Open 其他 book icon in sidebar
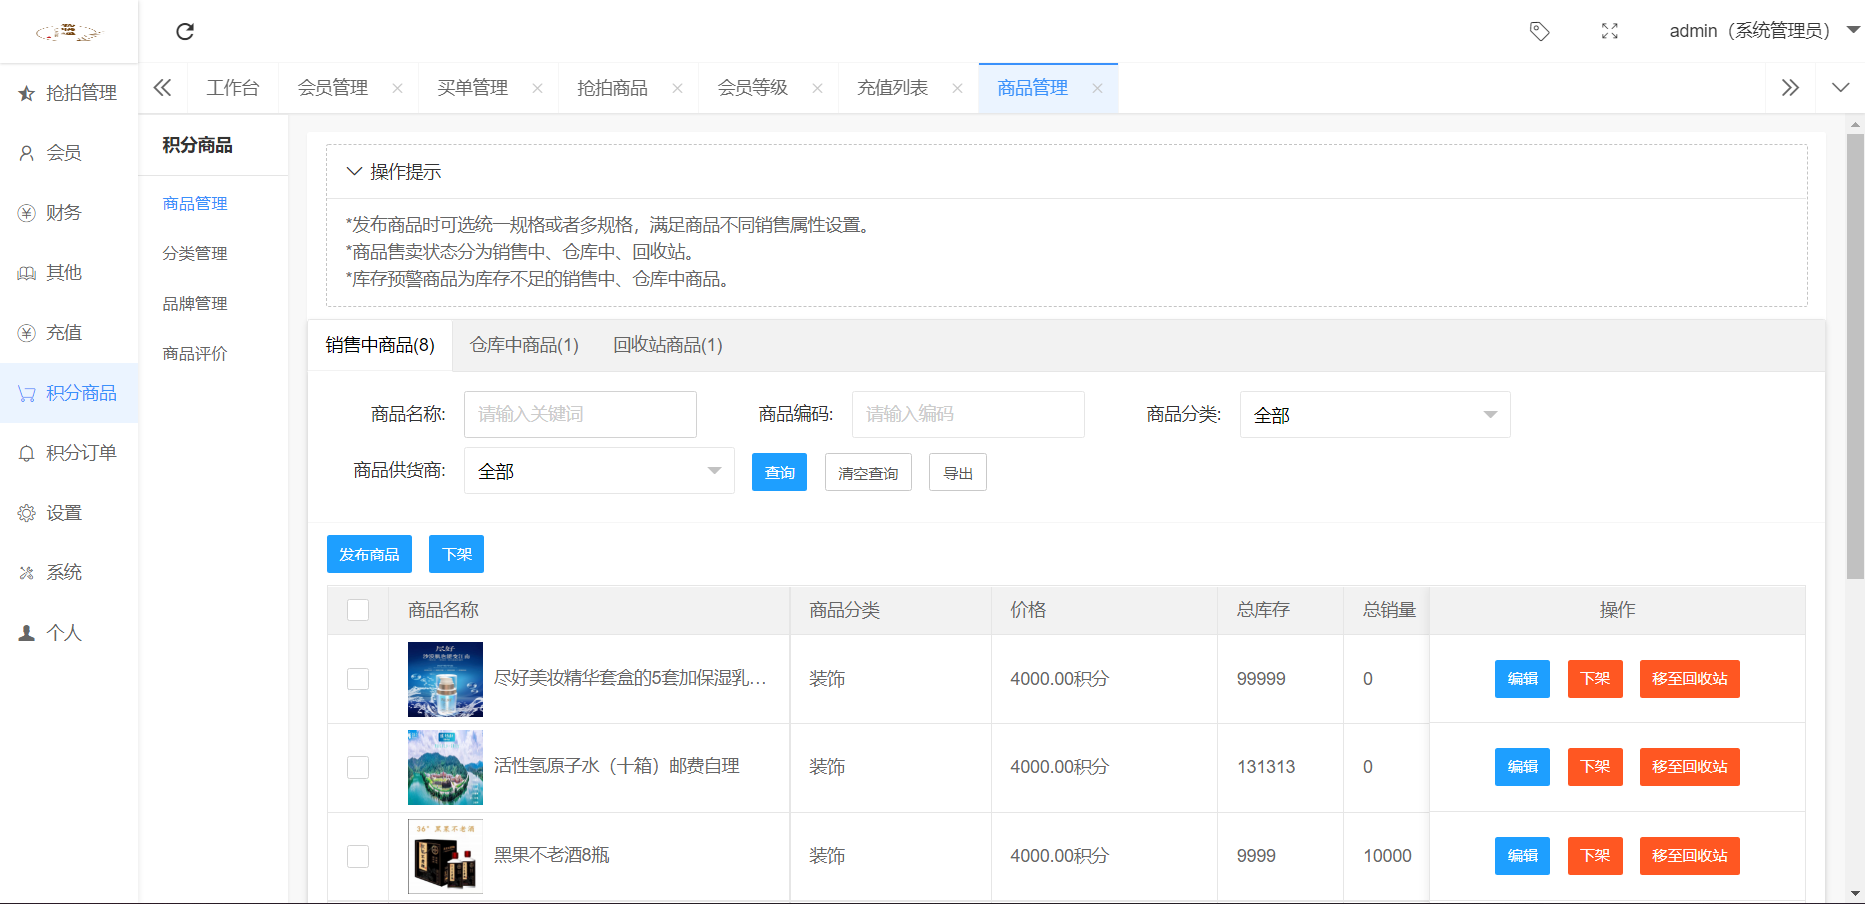This screenshot has width=1865, height=904. tap(27, 273)
